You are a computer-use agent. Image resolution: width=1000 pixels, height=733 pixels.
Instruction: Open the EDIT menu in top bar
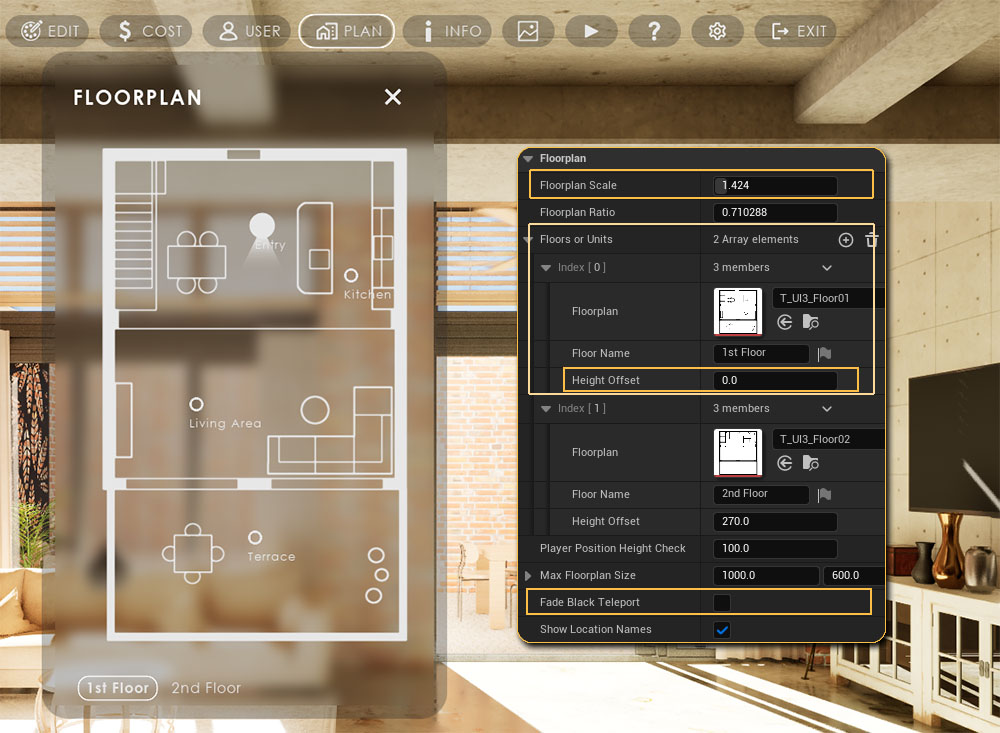point(49,31)
